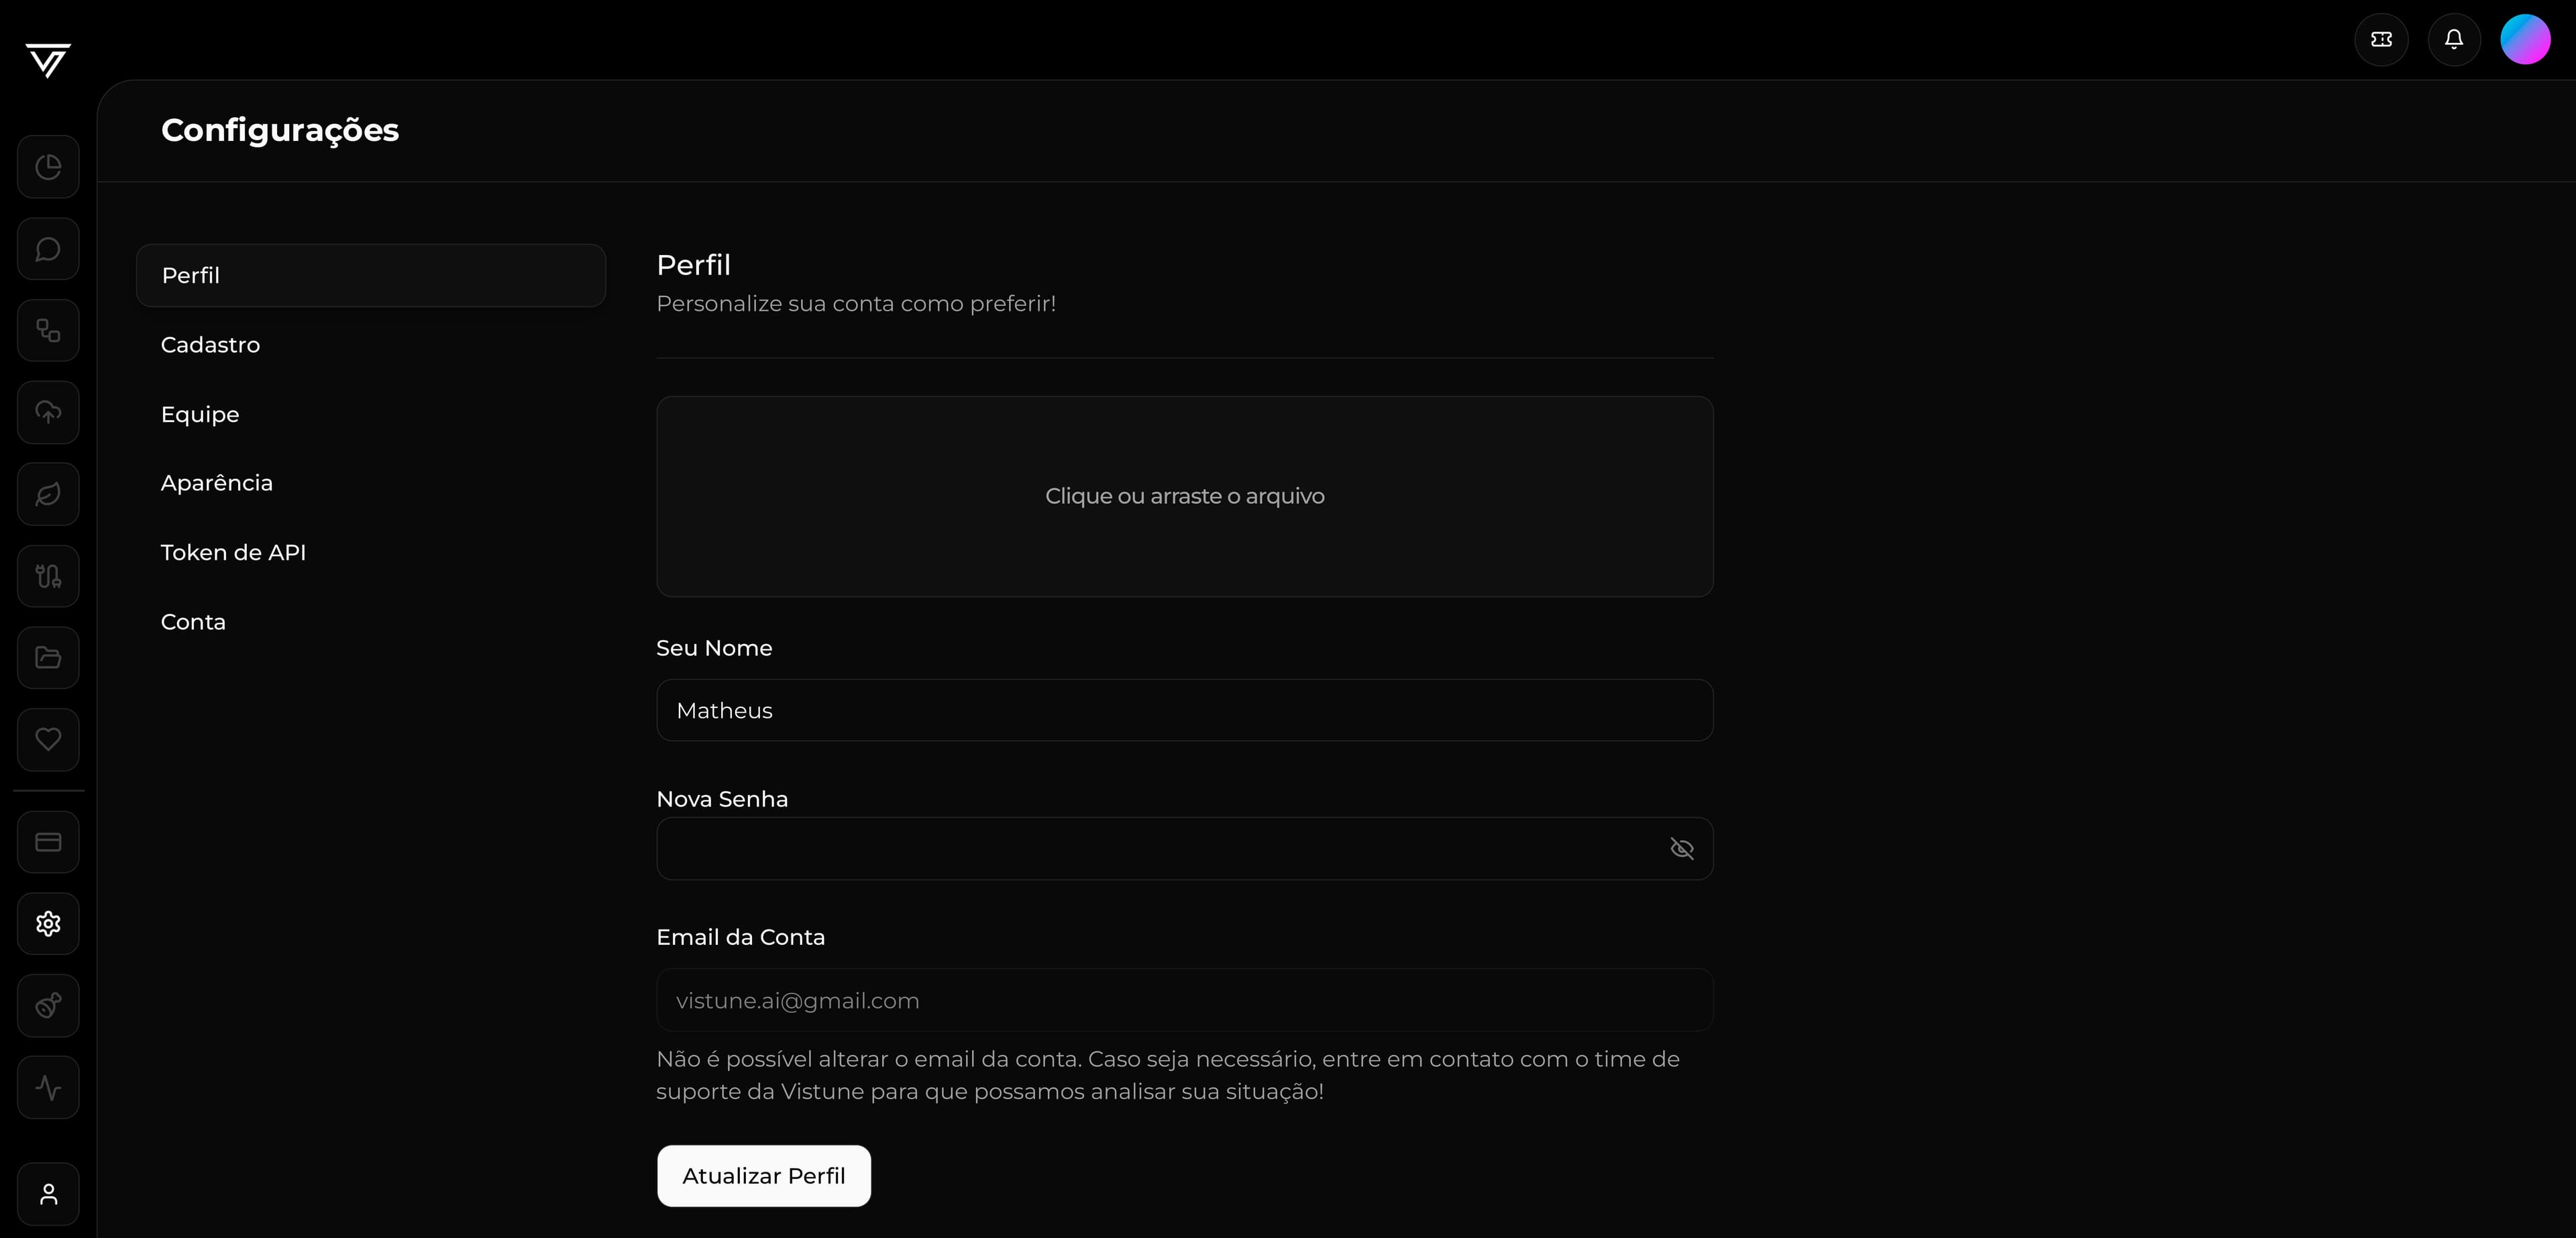Open the plug integrations icon in sidebar
This screenshot has width=2576, height=1238.
[48, 576]
